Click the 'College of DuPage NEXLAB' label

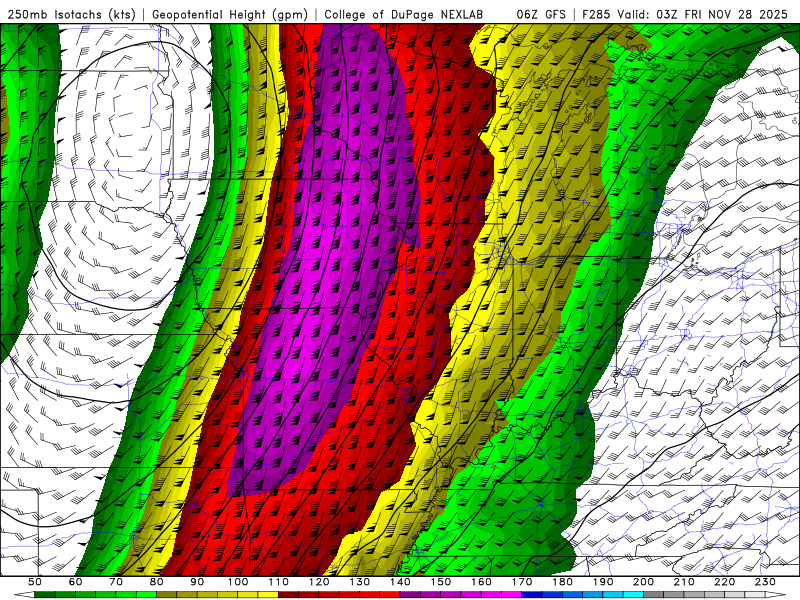pos(404,14)
